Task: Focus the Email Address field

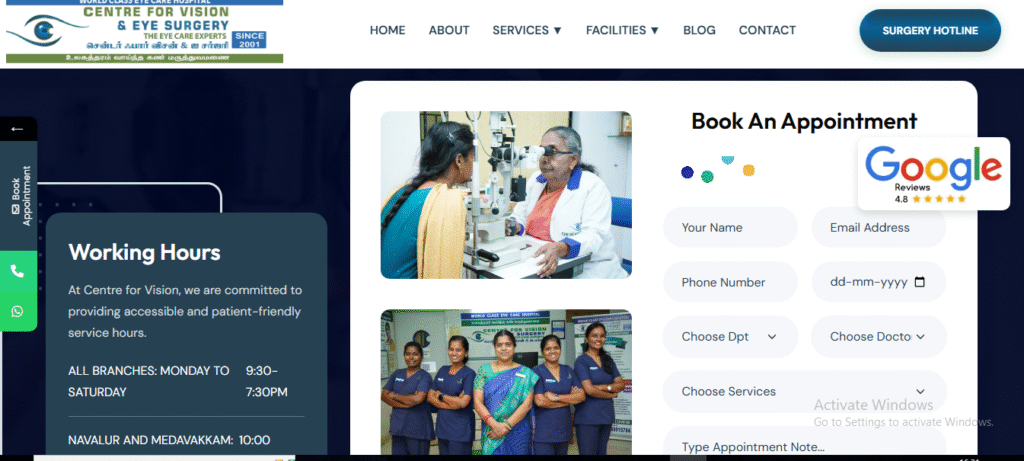Action: pos(878,227)
